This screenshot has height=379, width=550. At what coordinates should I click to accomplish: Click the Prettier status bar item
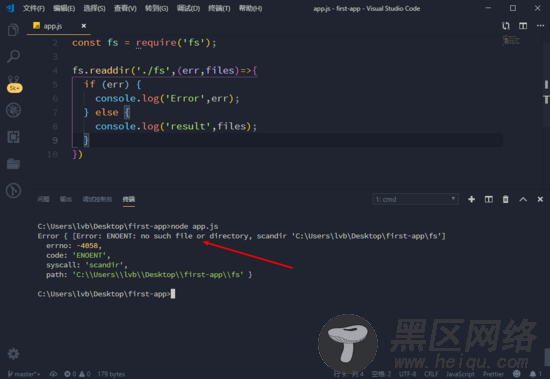coord(493,374)
